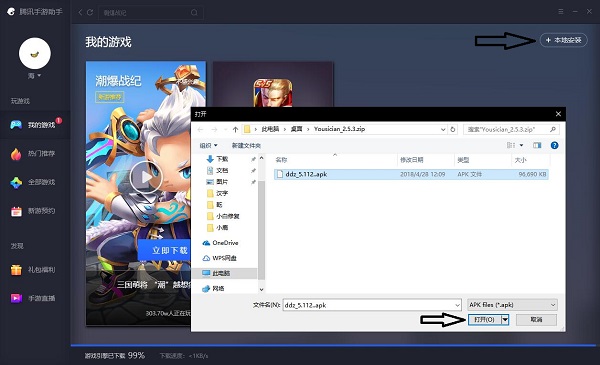The width and height of the screenshot is (600, 365).
Task: Select the ddz_5.112.apk file
Action: point(411,174)
